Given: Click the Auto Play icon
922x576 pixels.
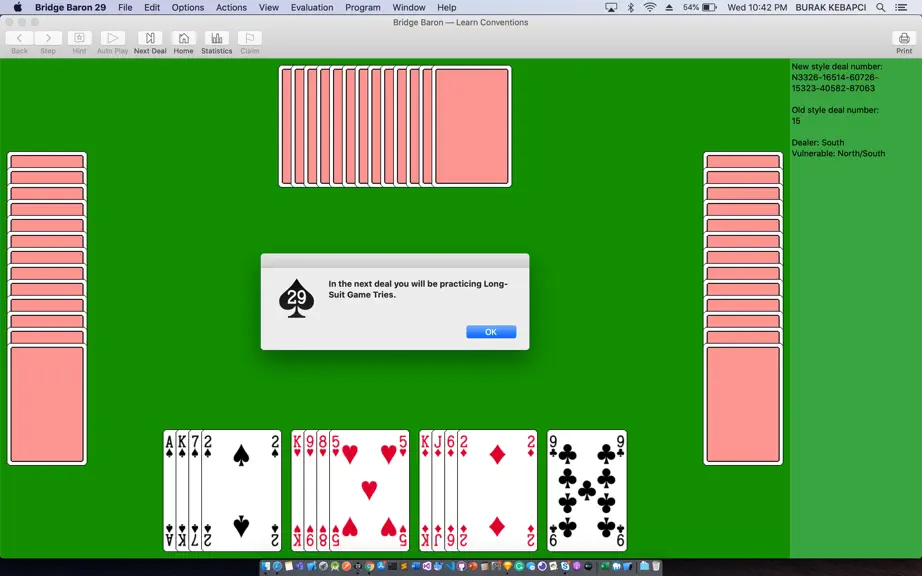Looking at the screenshot, I should tap(112, 38).
